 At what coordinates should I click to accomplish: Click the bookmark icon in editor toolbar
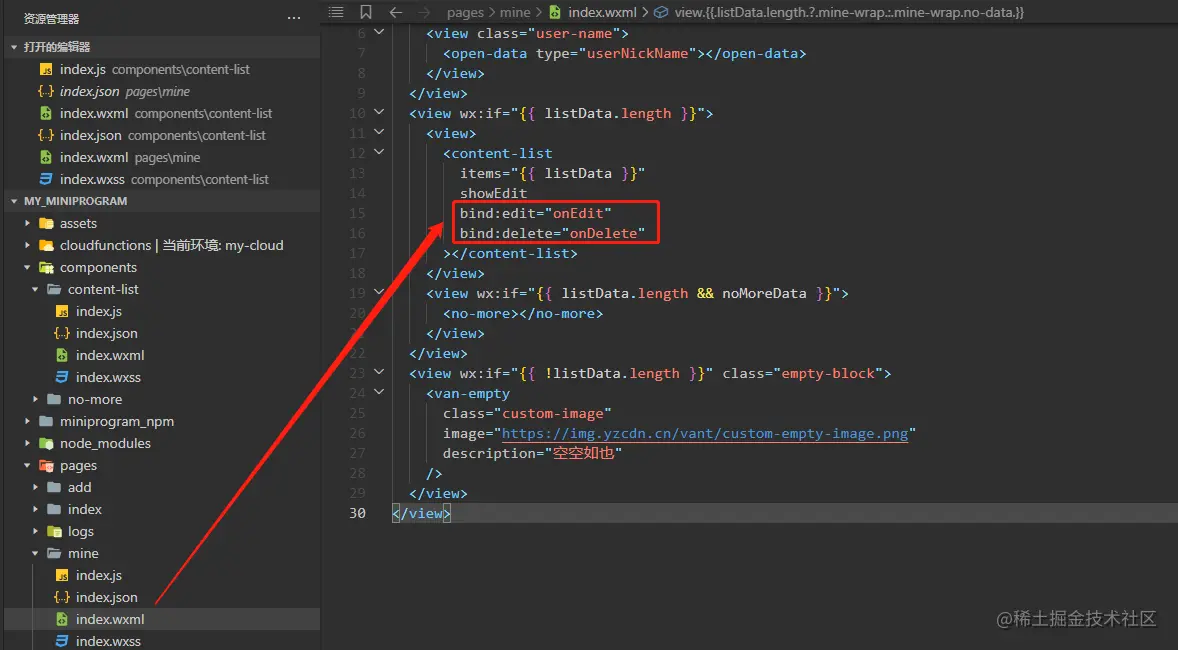click(x=366, y=12)
